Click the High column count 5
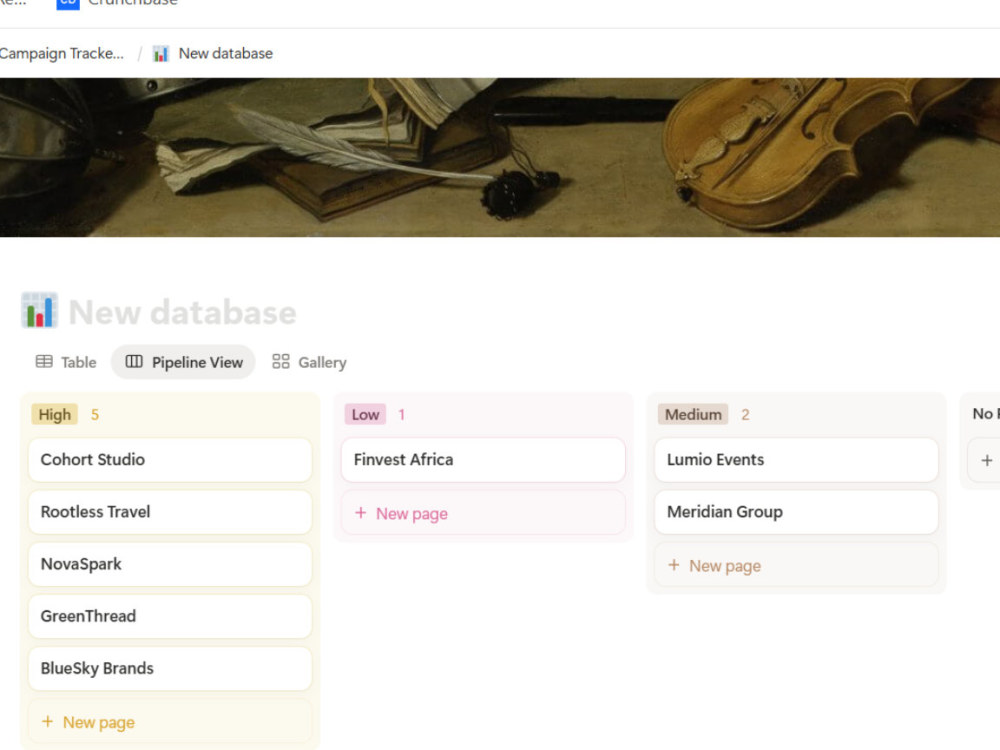 pos(94,415)
